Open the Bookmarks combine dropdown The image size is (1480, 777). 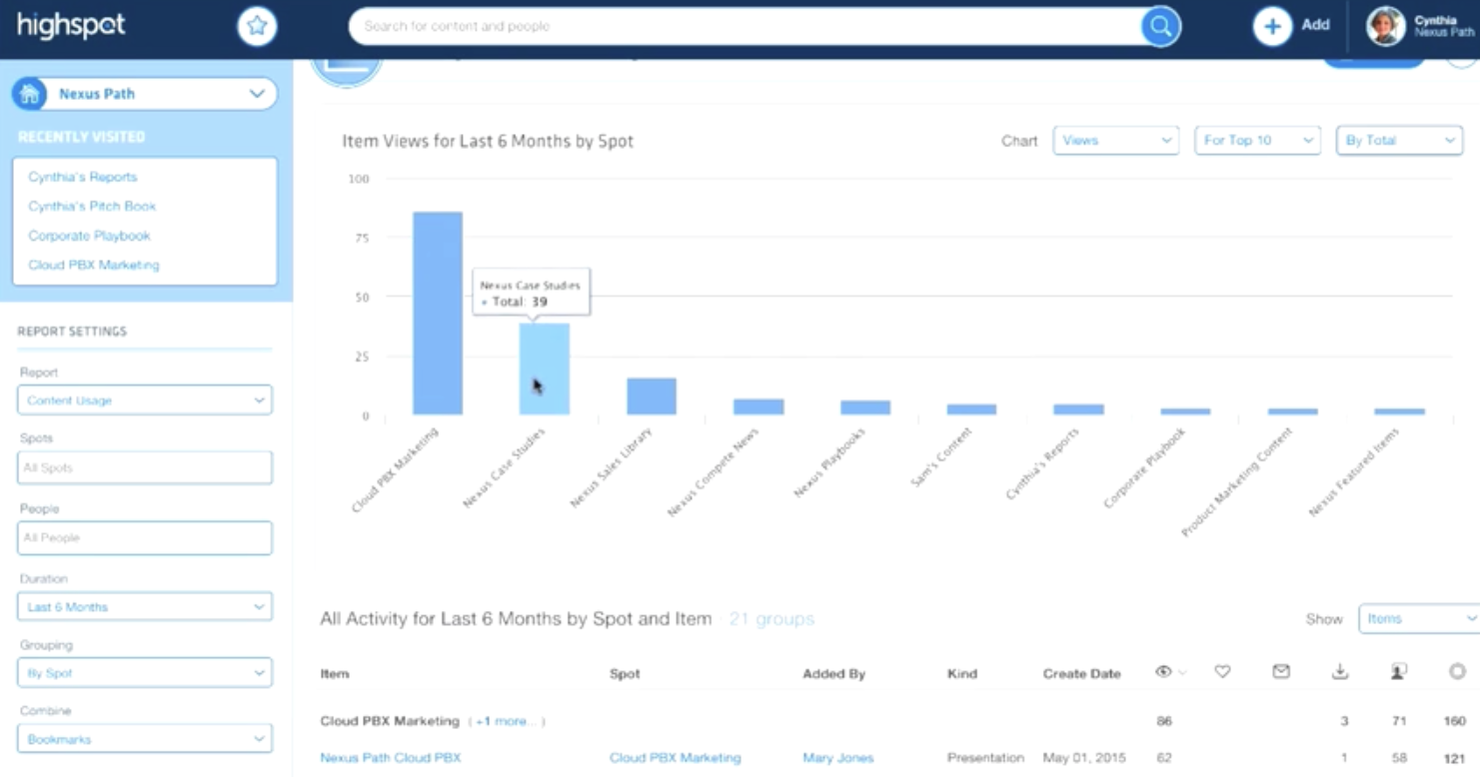pos(145,739)
